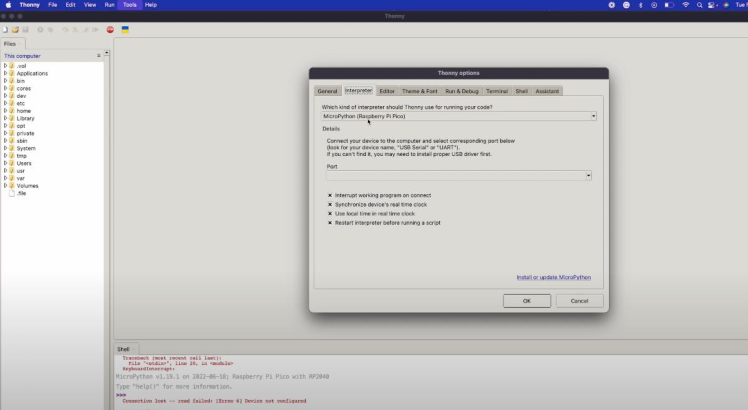Switch to the Theme & Font tab
Image resolution: width=748 pixels, height=410 pixels.
pos(420,91)
